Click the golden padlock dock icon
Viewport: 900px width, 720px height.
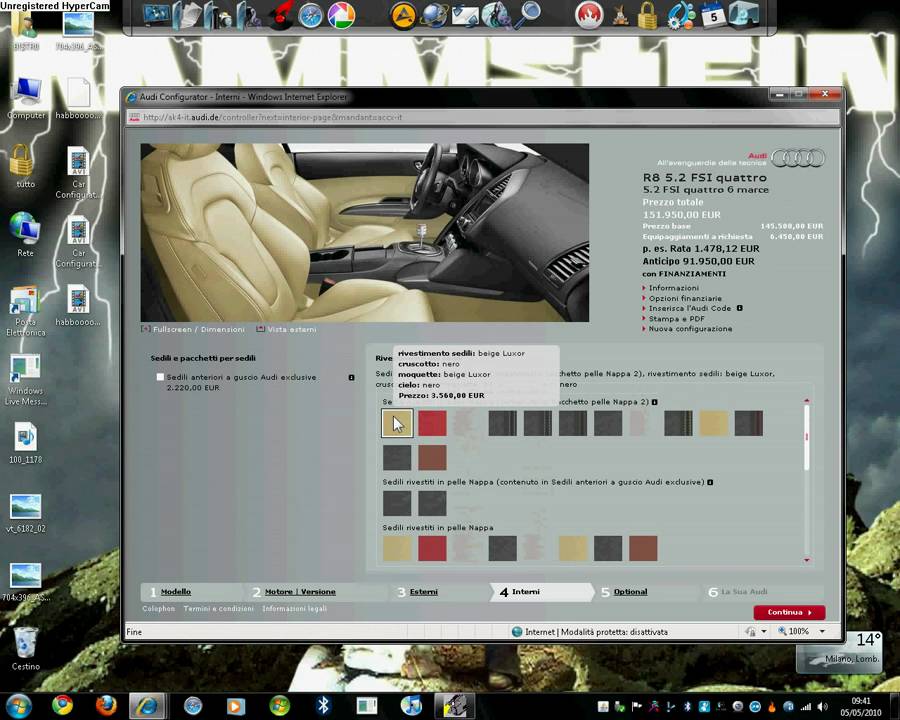[647, 16]
